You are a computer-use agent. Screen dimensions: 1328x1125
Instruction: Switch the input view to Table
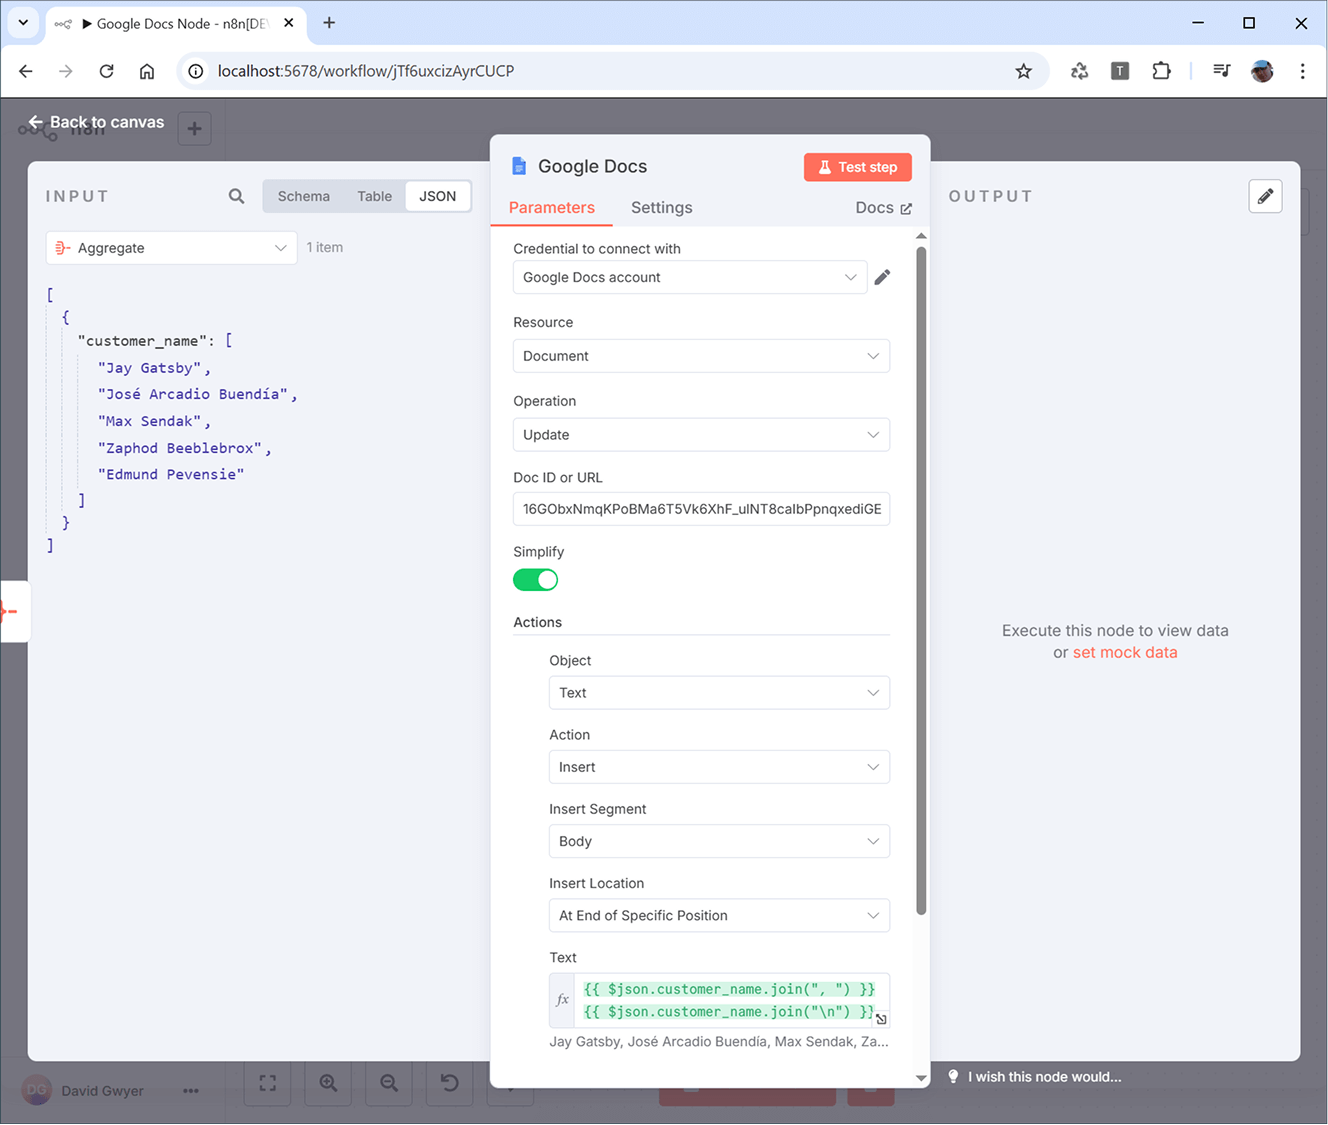coord(375,196)
